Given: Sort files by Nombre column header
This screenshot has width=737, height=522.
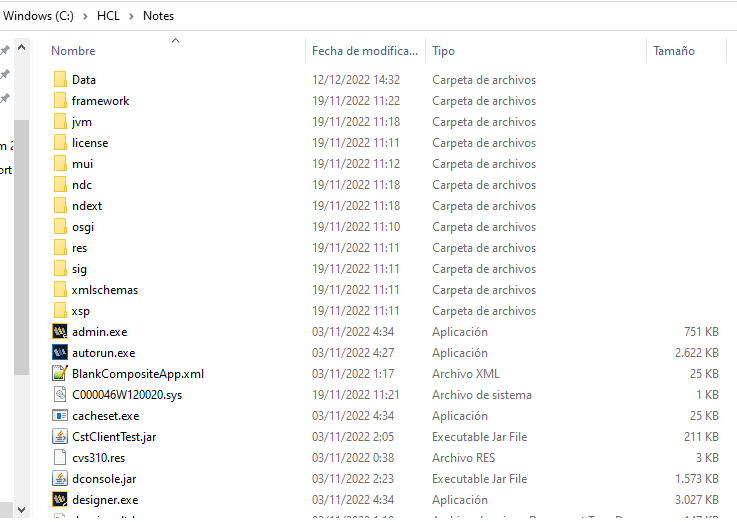Looking at the screenshot, I should tap(73, 51).
